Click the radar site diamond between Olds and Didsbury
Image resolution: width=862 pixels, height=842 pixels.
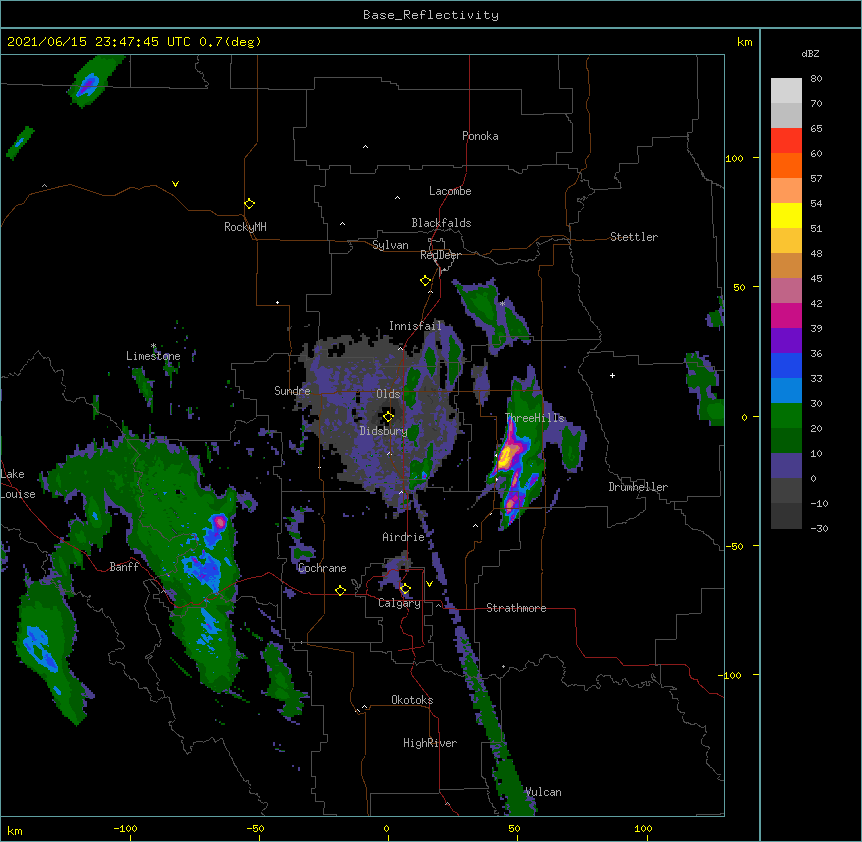(388, 417)
